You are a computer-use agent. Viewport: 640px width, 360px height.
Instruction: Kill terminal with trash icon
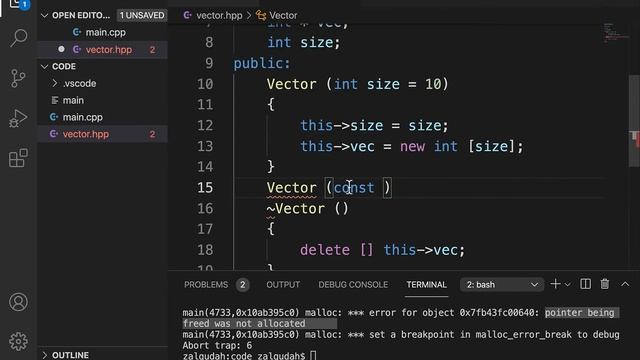605,284
